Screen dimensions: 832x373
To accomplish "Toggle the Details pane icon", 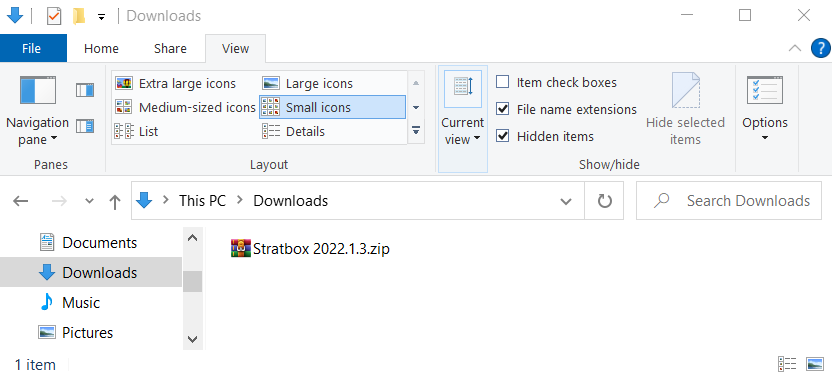I will tap(85, 126).
